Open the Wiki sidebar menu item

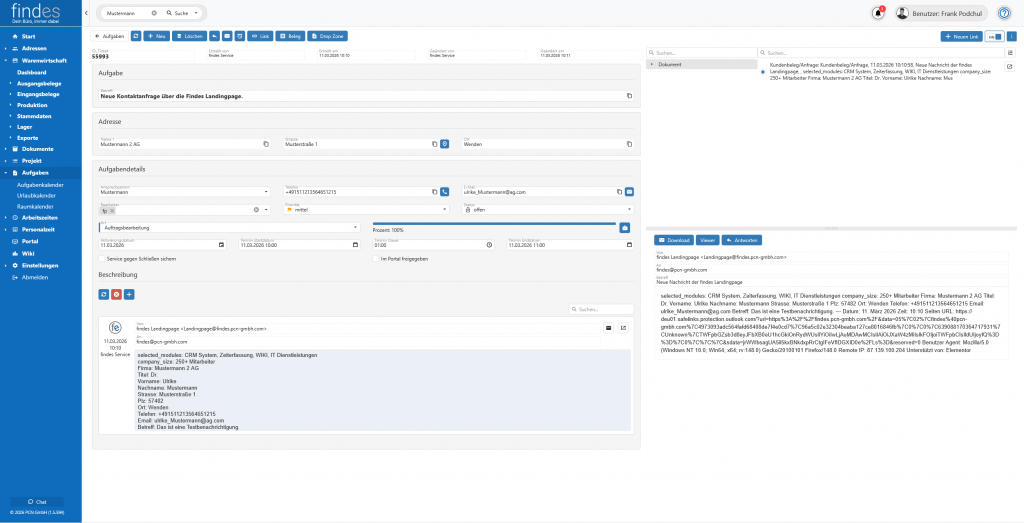click(x=28, y=253)
